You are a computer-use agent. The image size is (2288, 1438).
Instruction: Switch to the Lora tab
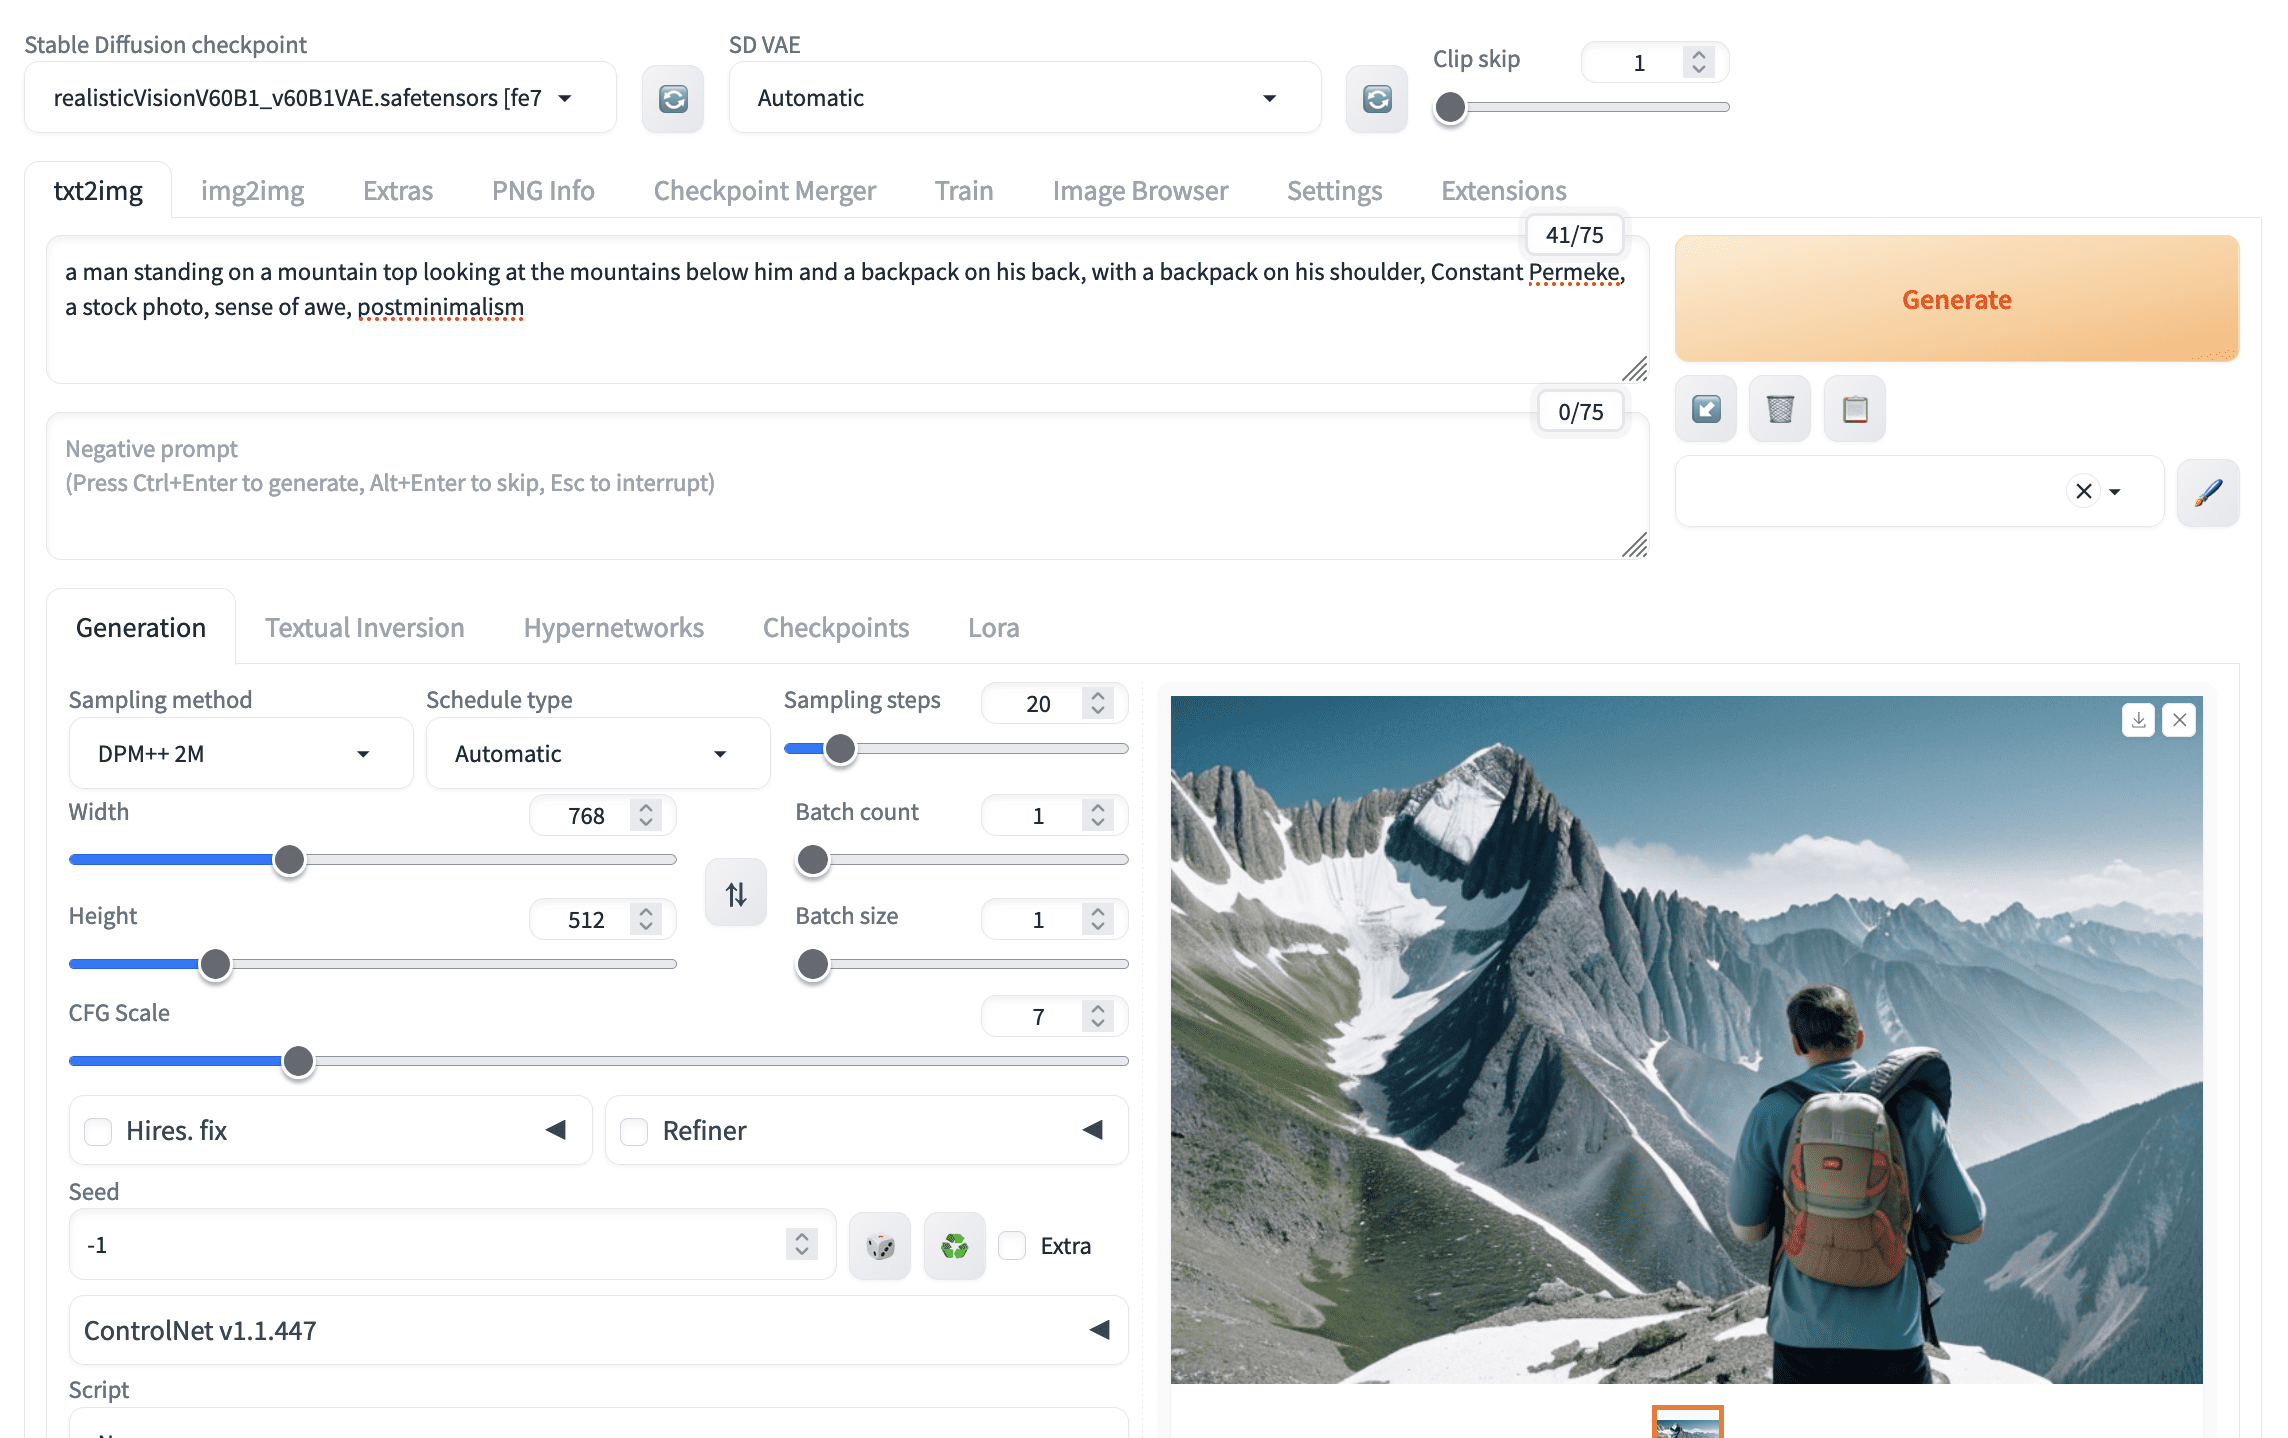coord(993,627)
